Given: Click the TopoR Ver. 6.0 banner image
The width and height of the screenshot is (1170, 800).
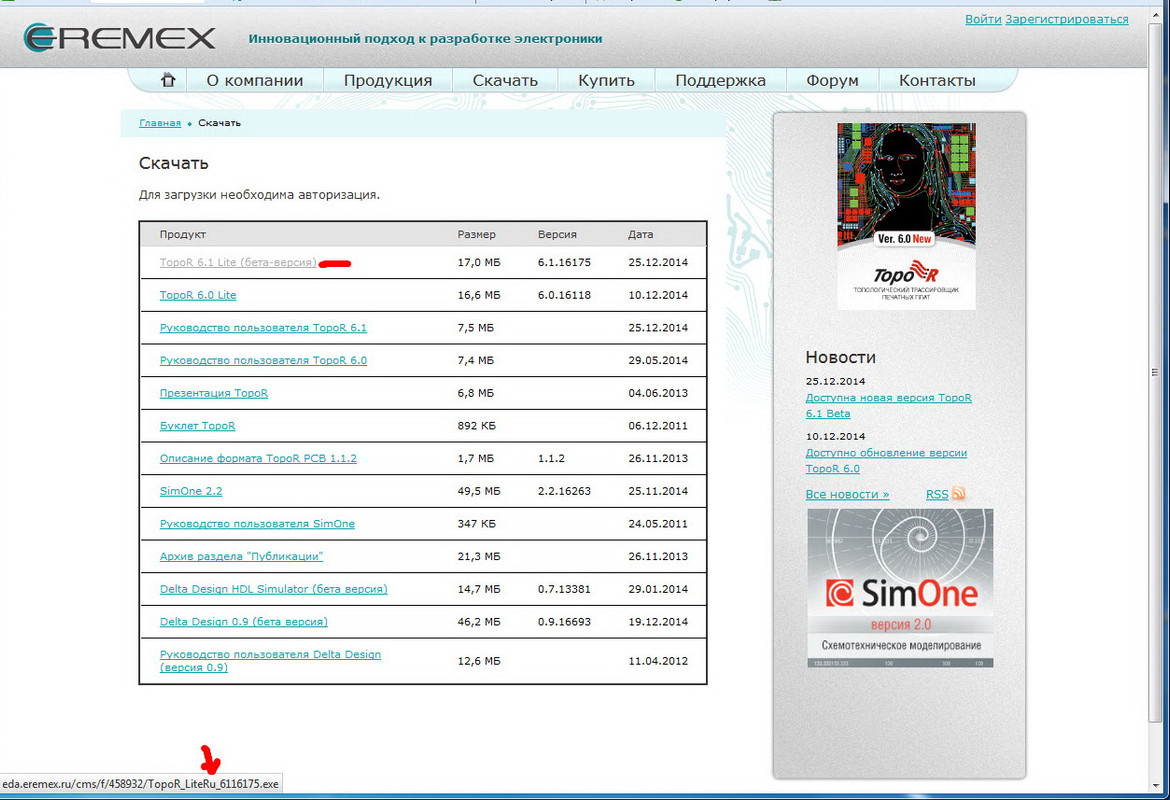Looking at the screenshot, I should pos(906,216).
